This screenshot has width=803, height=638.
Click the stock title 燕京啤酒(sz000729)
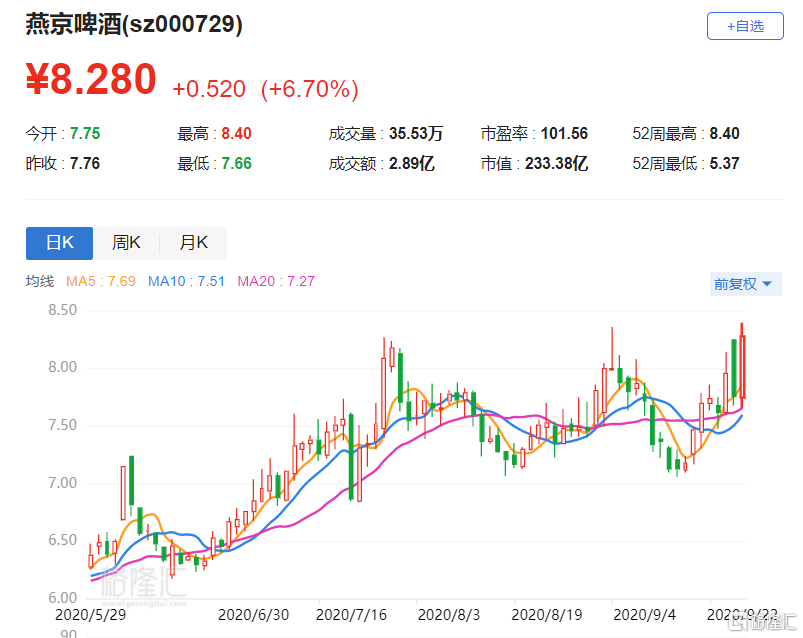(134, 24)
